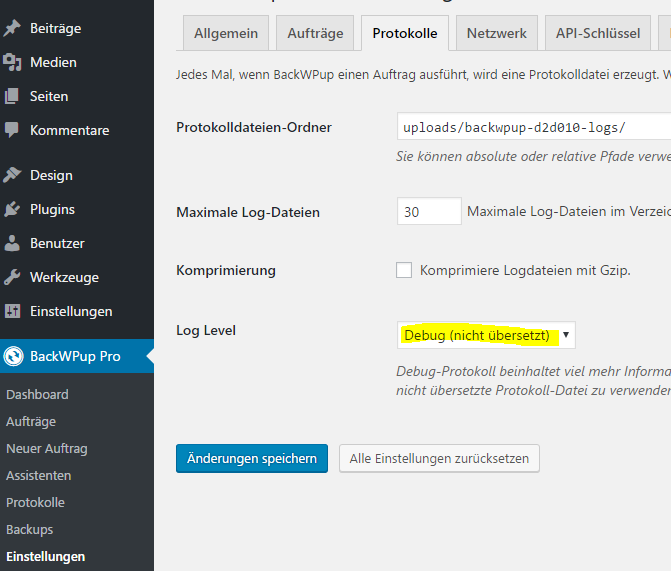Click the Einstellungen sliders icon
671x571 pixels.
[12, 311]
